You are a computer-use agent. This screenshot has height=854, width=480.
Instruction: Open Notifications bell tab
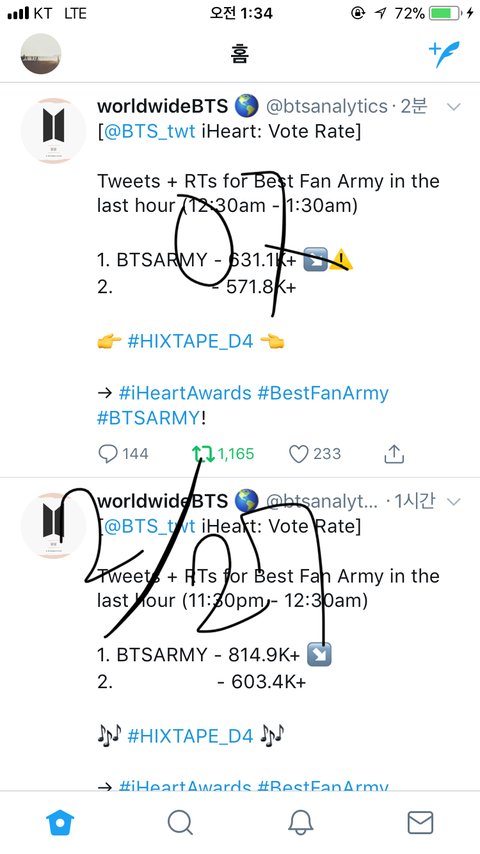[300, 822]
